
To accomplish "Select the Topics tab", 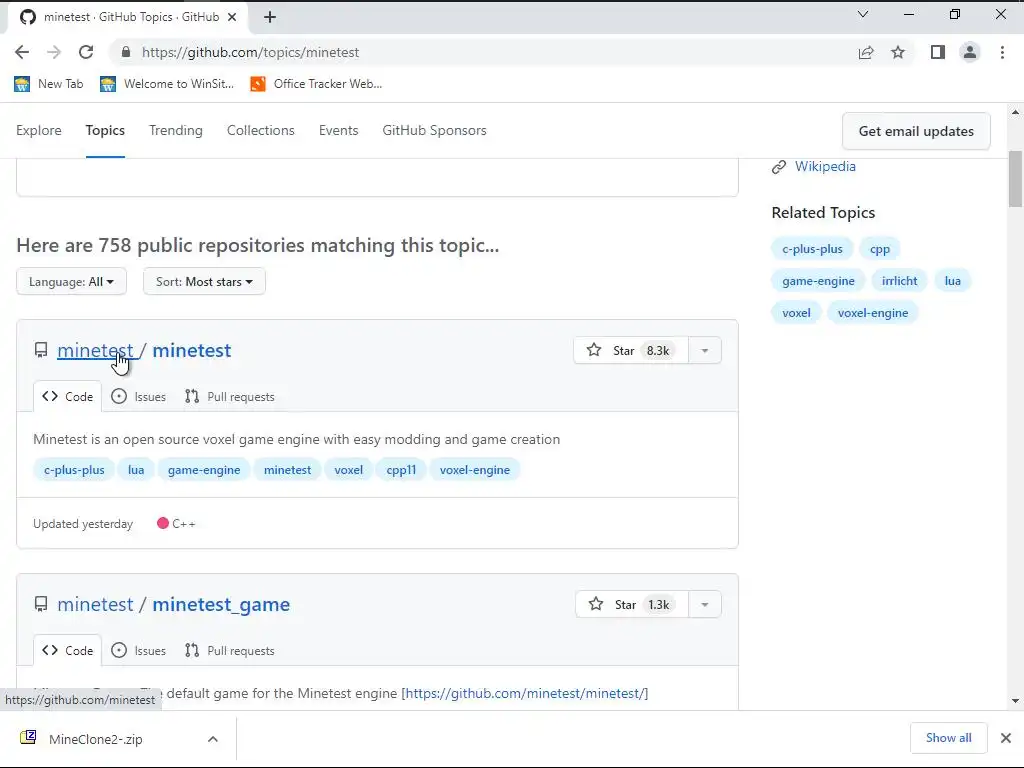I will 105,131.
